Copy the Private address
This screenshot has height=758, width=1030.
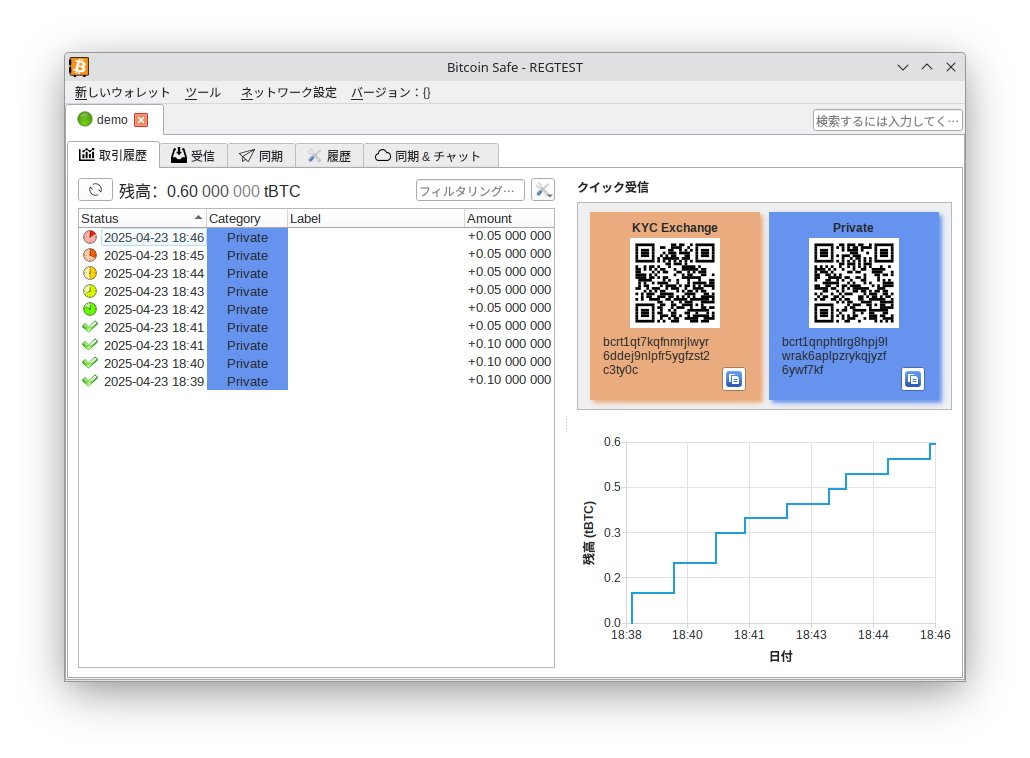tap(912, 379)
